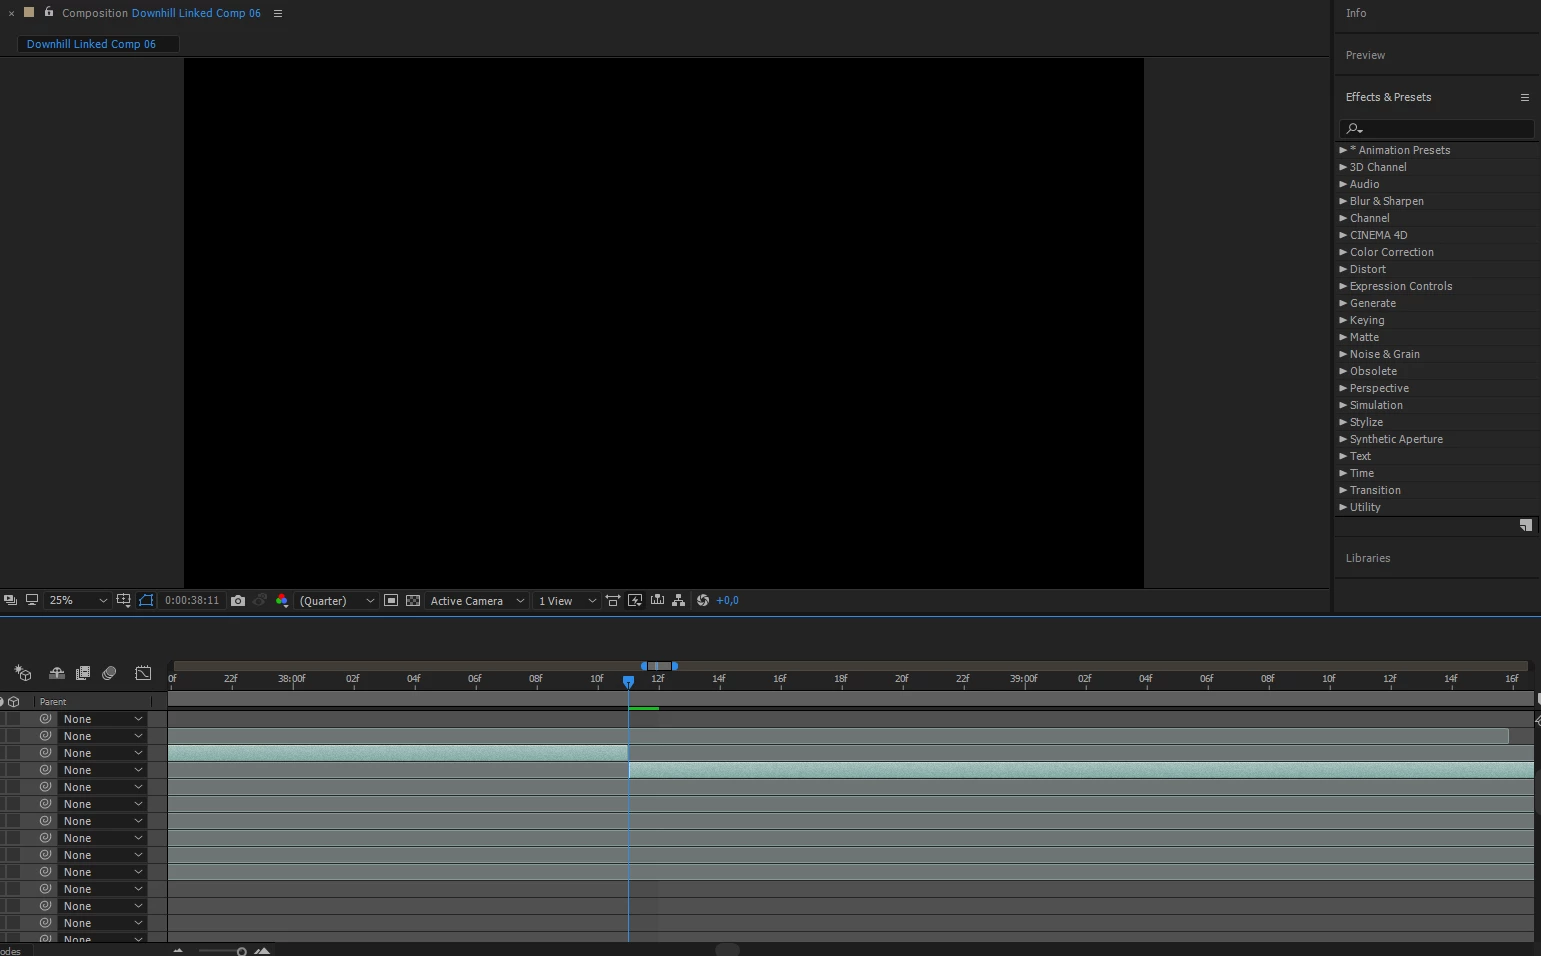Expand the Distort effects category
The width and height of the screenshot is (1541, 956).
pos(1343,269)
